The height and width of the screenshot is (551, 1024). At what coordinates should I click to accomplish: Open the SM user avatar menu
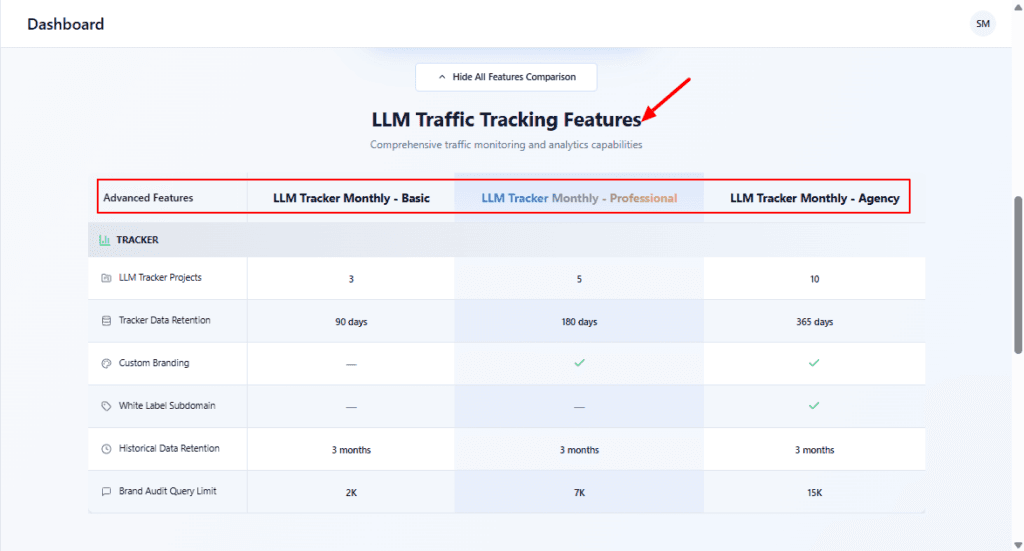[983, 24]
